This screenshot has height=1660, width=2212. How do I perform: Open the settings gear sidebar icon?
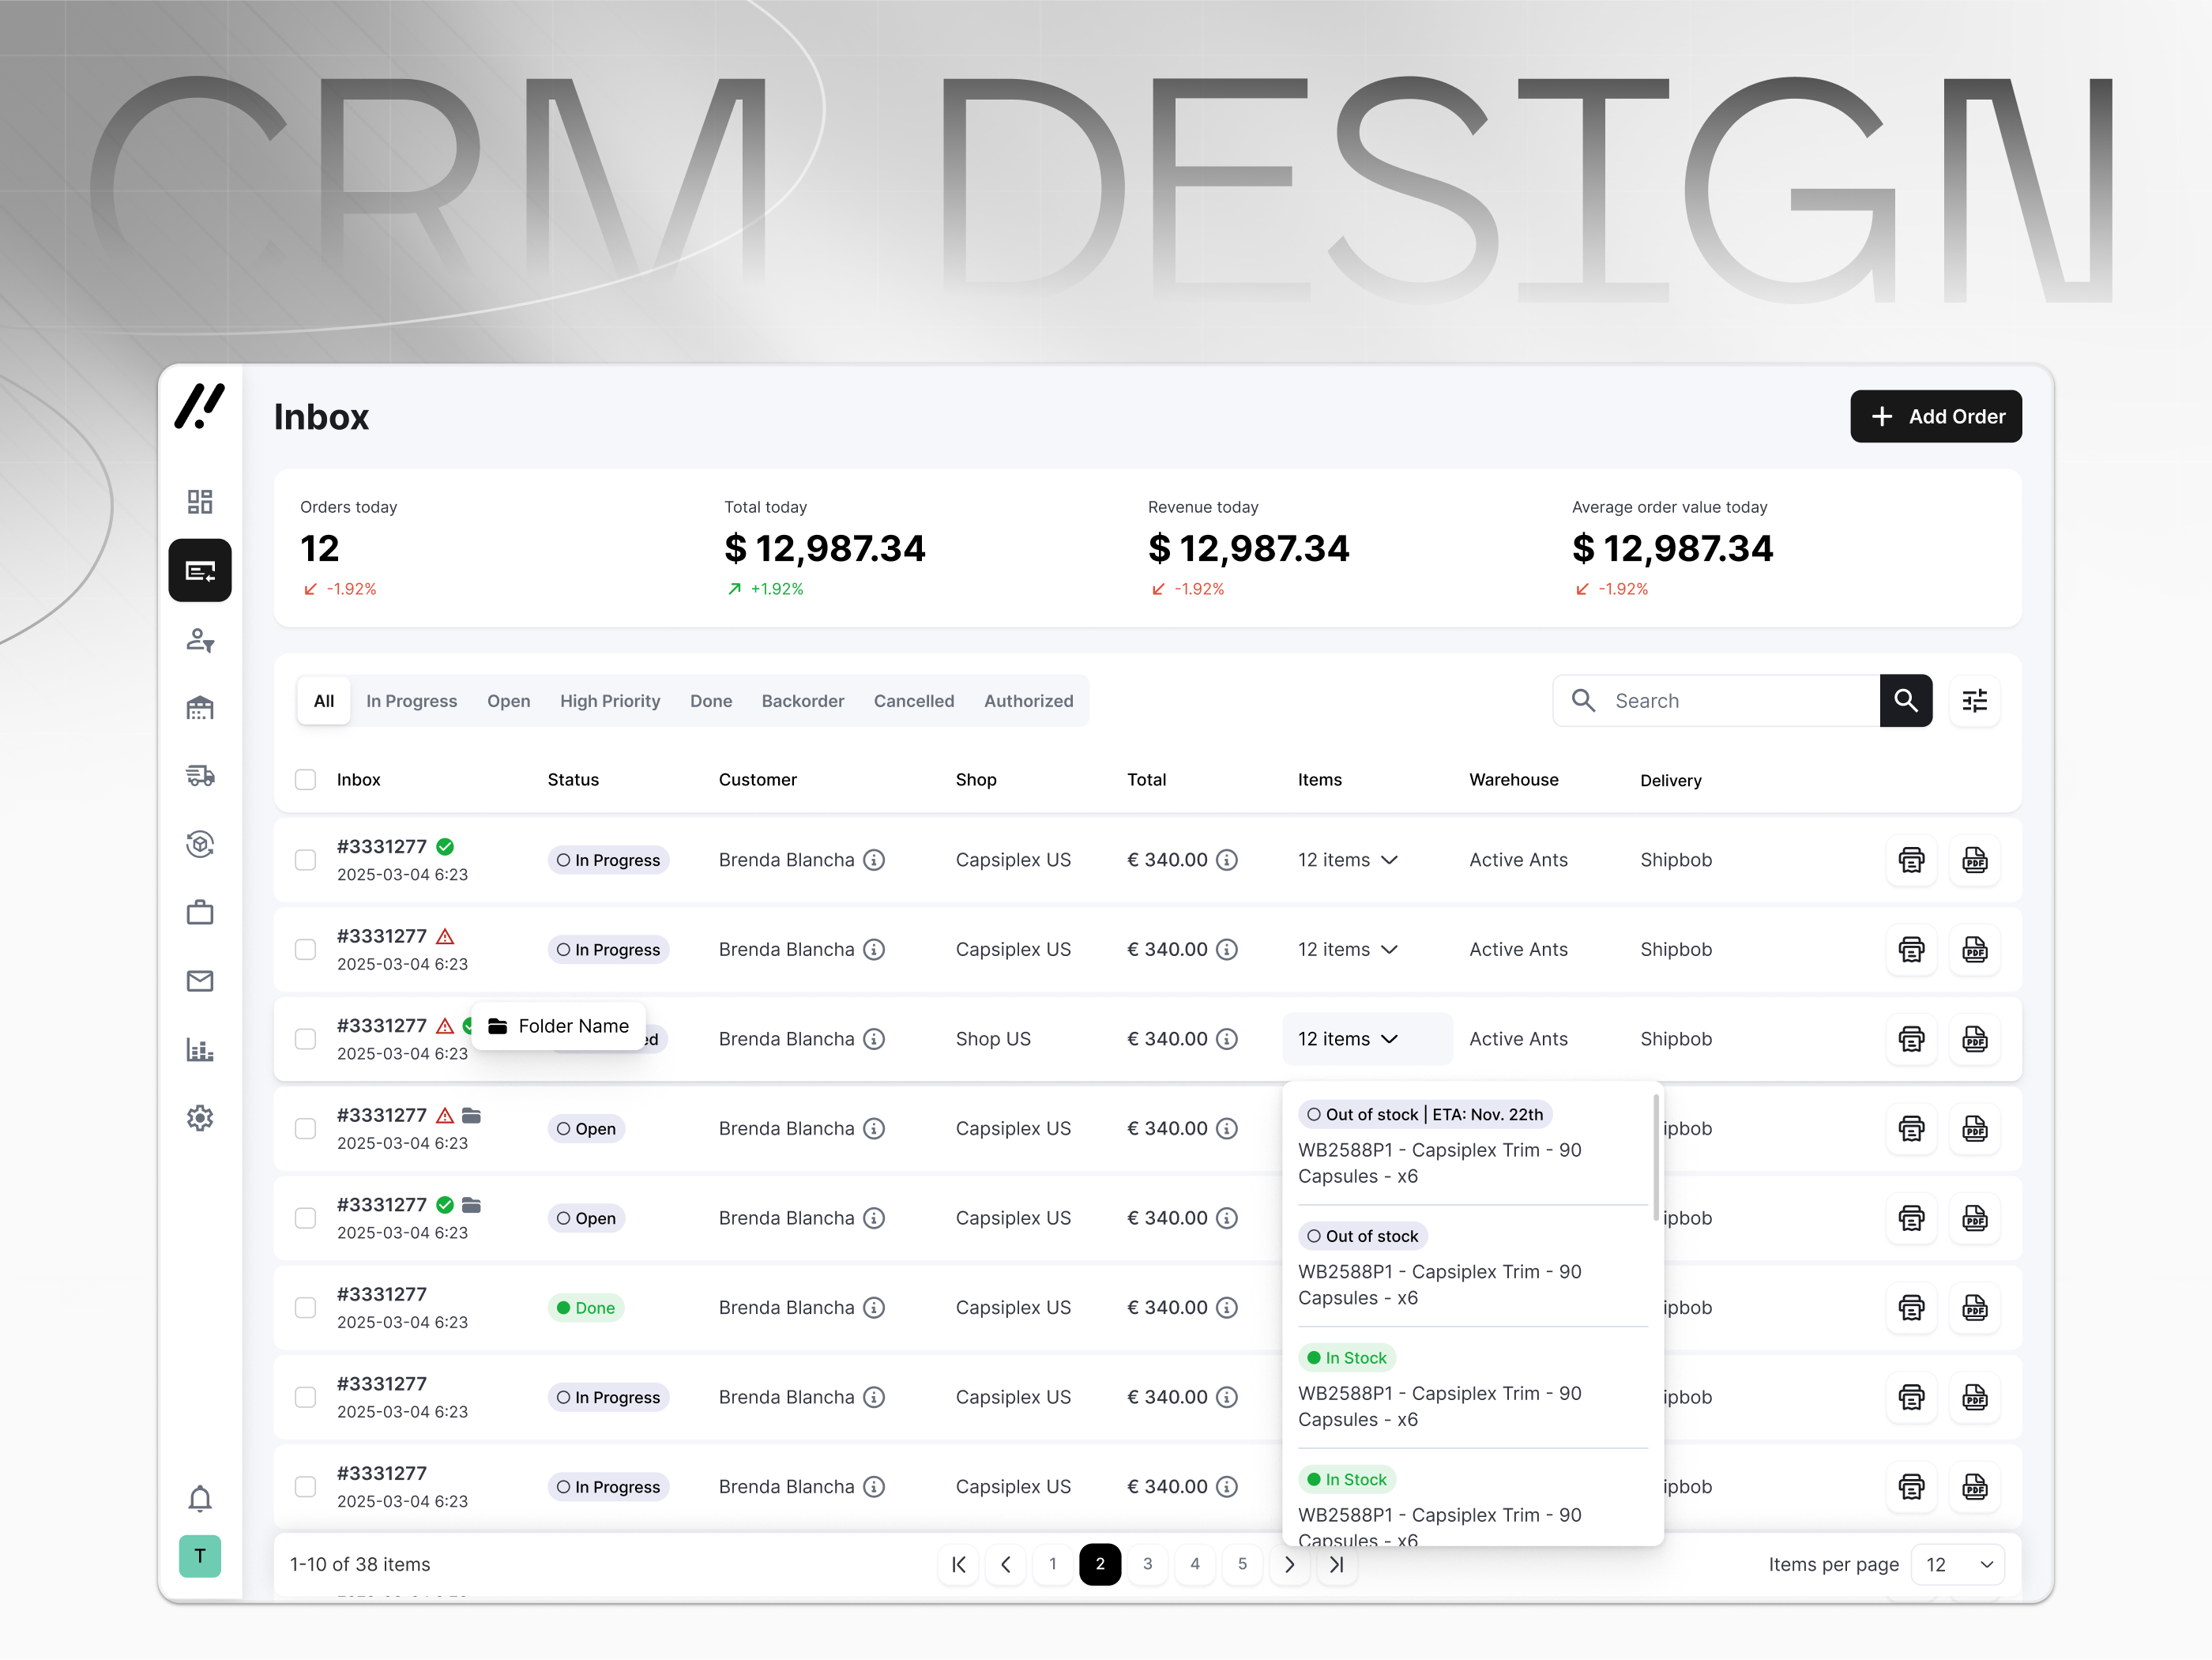pyautogui.click(x=200, y=1119)
